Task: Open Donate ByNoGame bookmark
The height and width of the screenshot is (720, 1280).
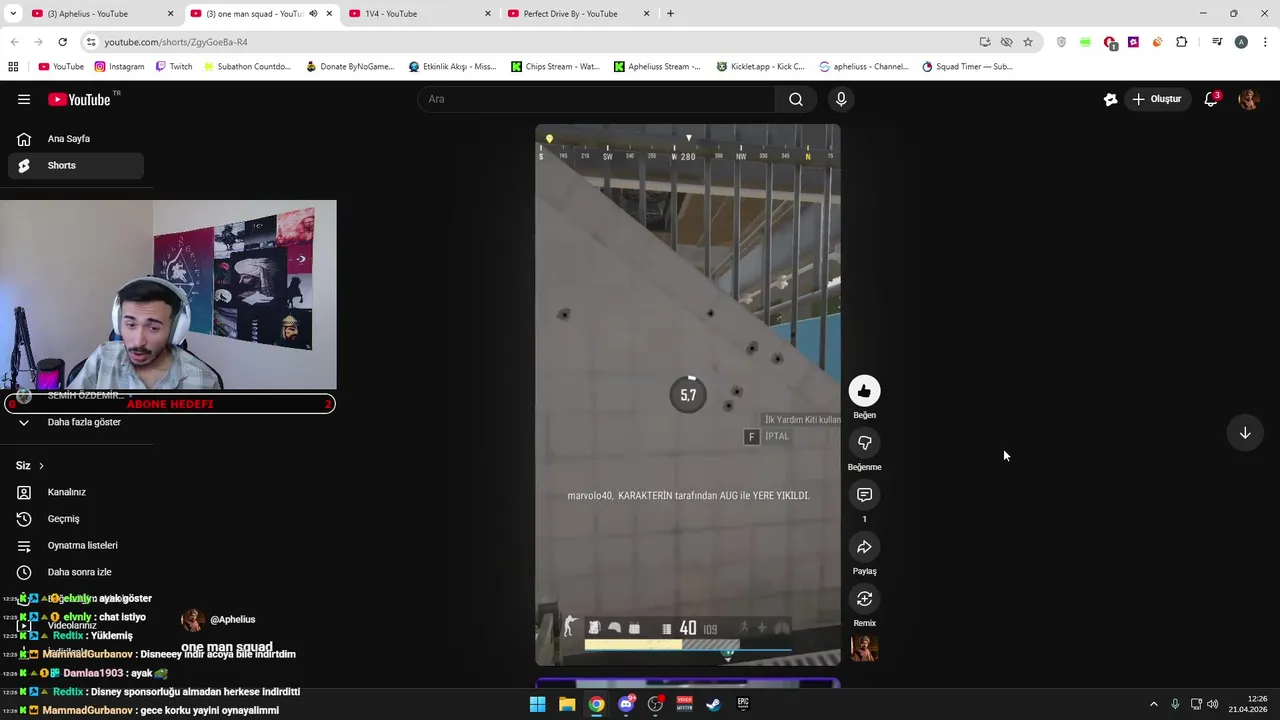Action: tap(350, 67)
